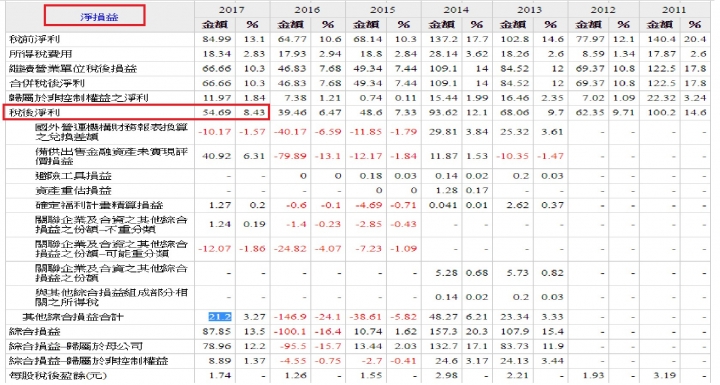Click 54.69 in the 稅後淨利 row

(x=217, y=113)
